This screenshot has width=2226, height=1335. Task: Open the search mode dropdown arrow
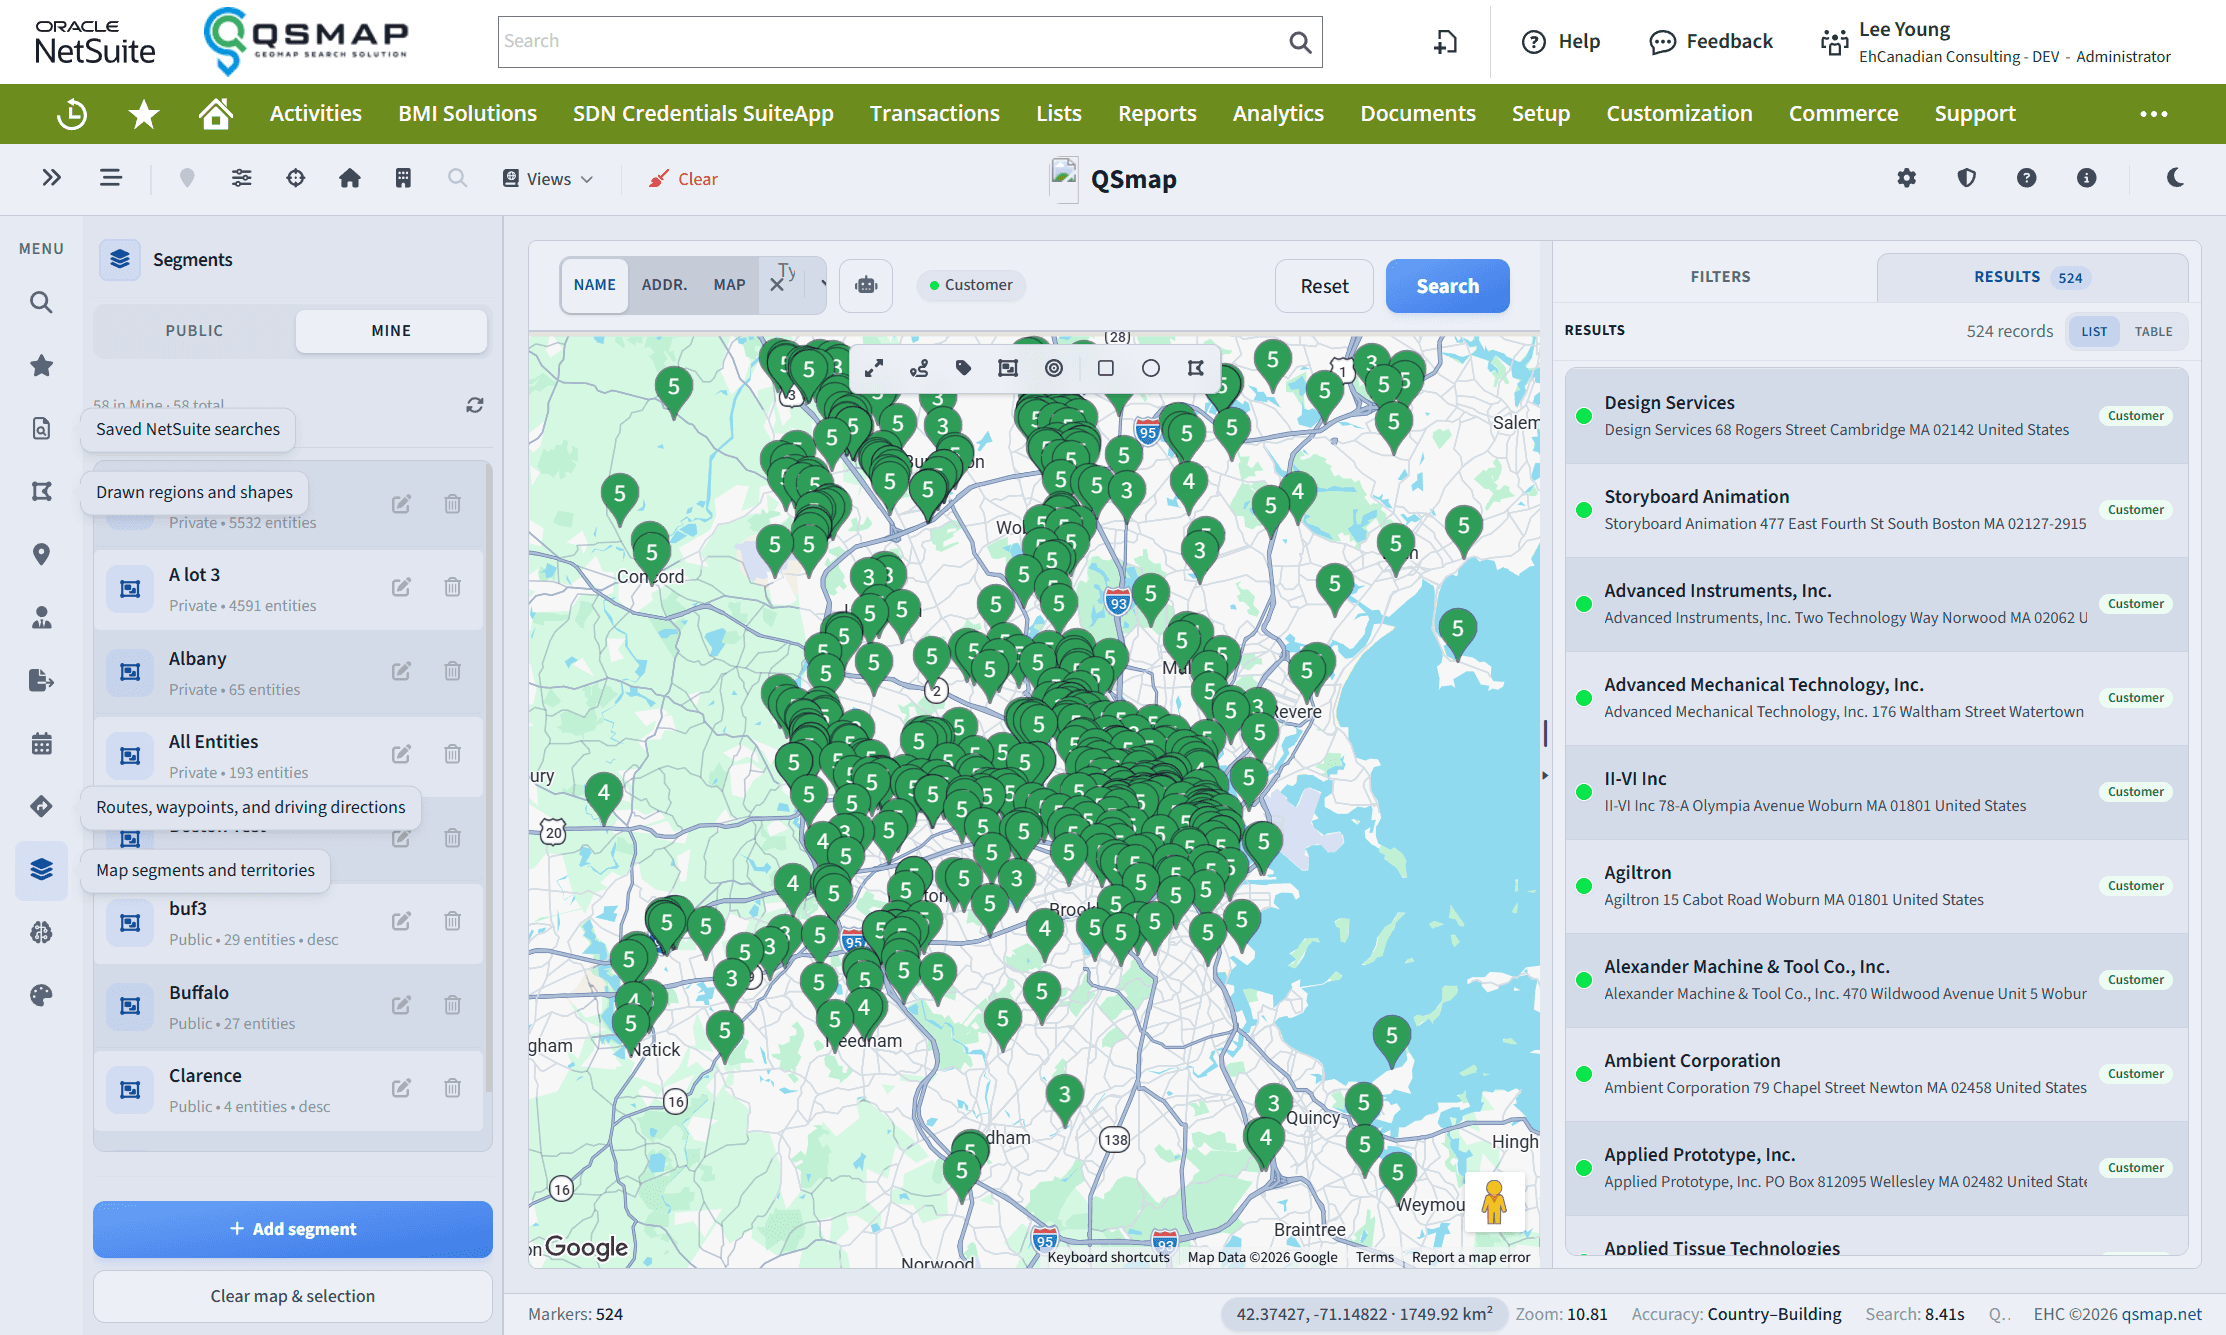(x=823, y=286)
